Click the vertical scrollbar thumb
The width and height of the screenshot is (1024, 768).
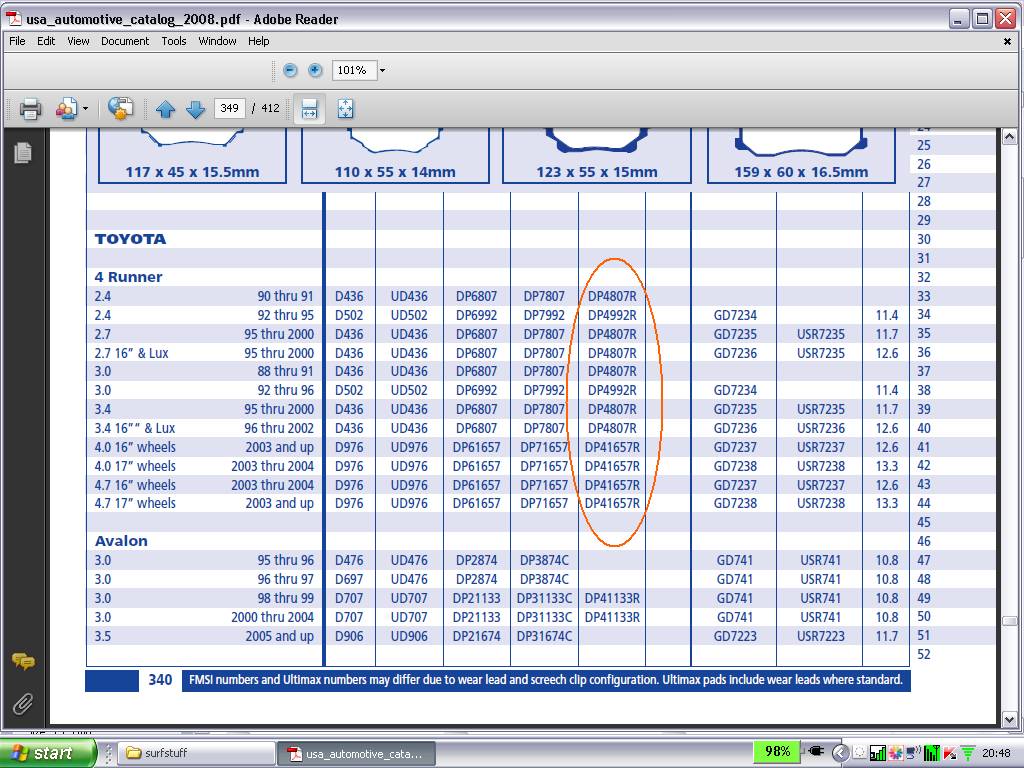pos(1009,620)
